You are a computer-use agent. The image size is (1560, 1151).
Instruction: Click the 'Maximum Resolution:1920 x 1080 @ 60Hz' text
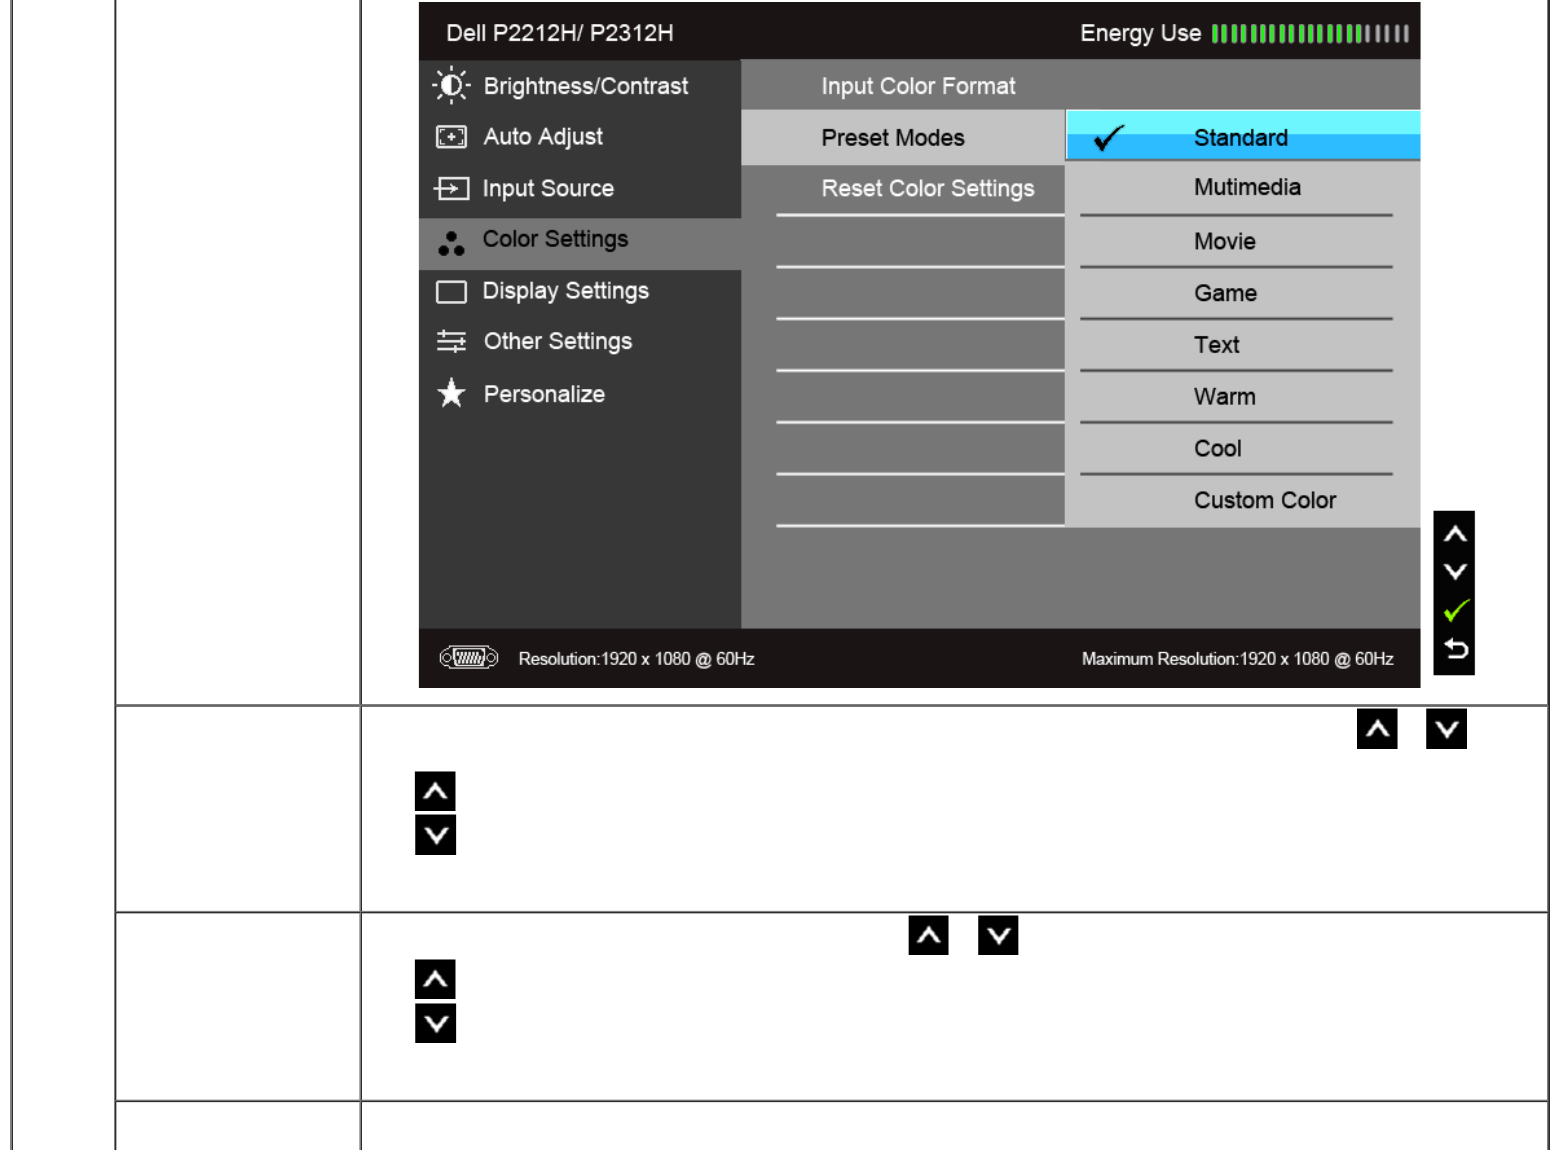pos(1237,659)
